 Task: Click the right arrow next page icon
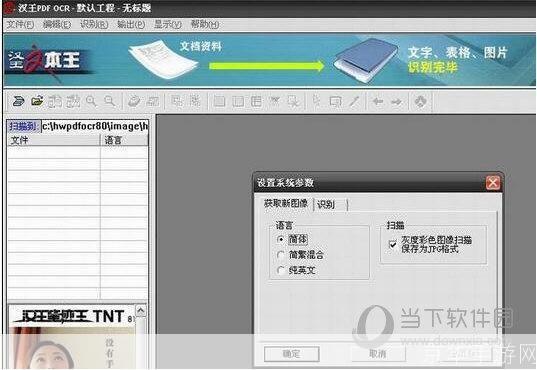[x=397, y=101]
